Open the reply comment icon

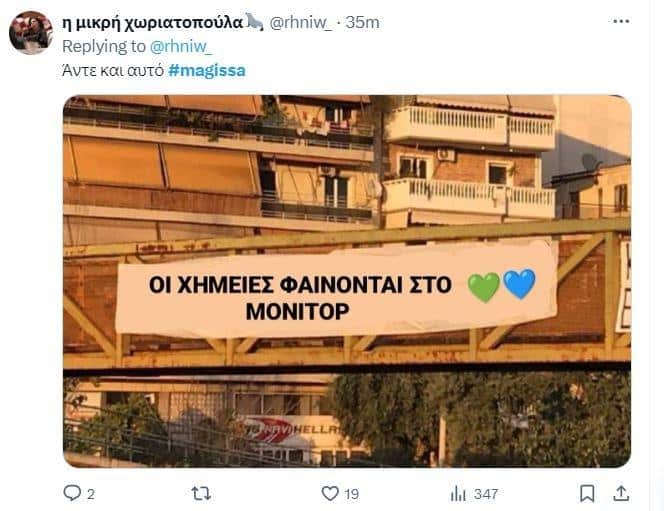coord(72,493)
